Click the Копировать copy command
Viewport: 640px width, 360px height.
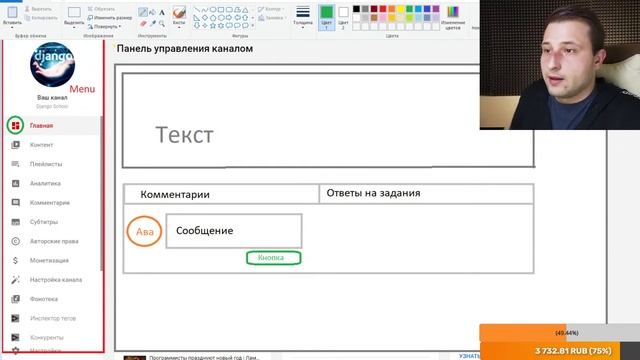click(41, 18)
